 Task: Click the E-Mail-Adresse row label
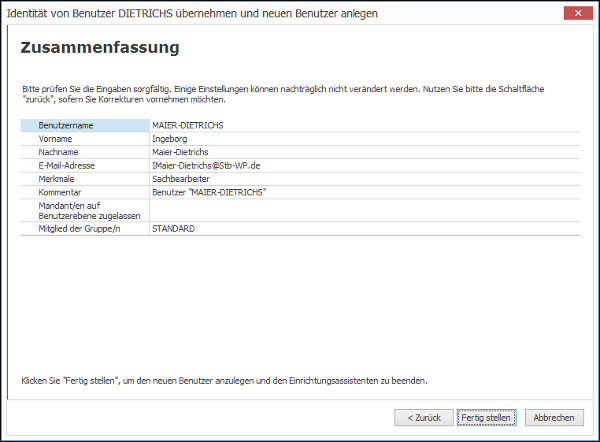click(67, 166)
